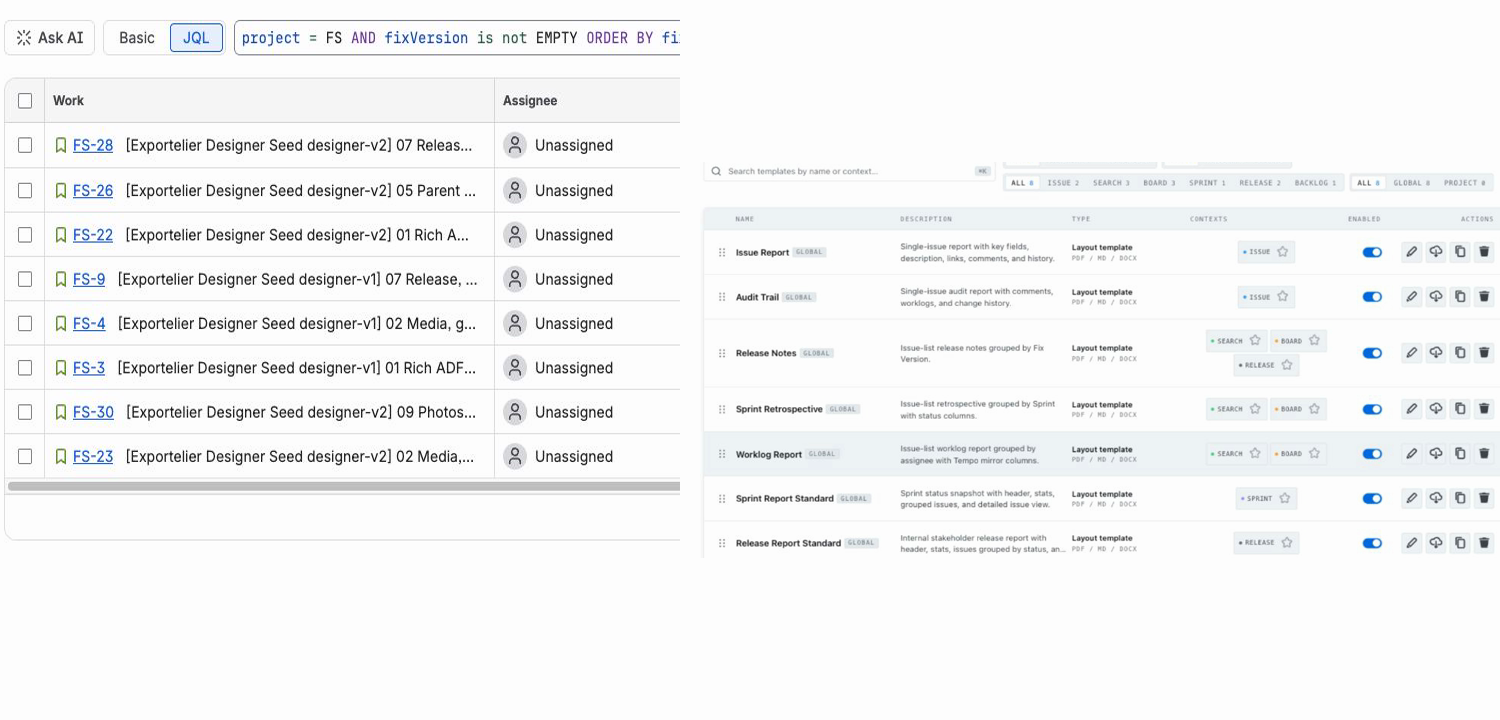The image size is (1500, 720).
Task: Download the Issue Report template
Action: point(1435,252)
